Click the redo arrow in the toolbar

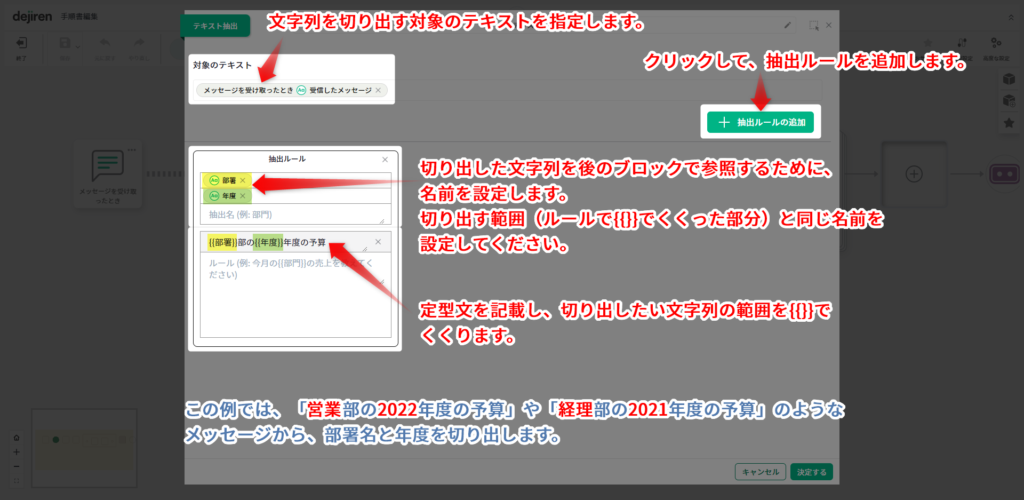pos(138,43)
